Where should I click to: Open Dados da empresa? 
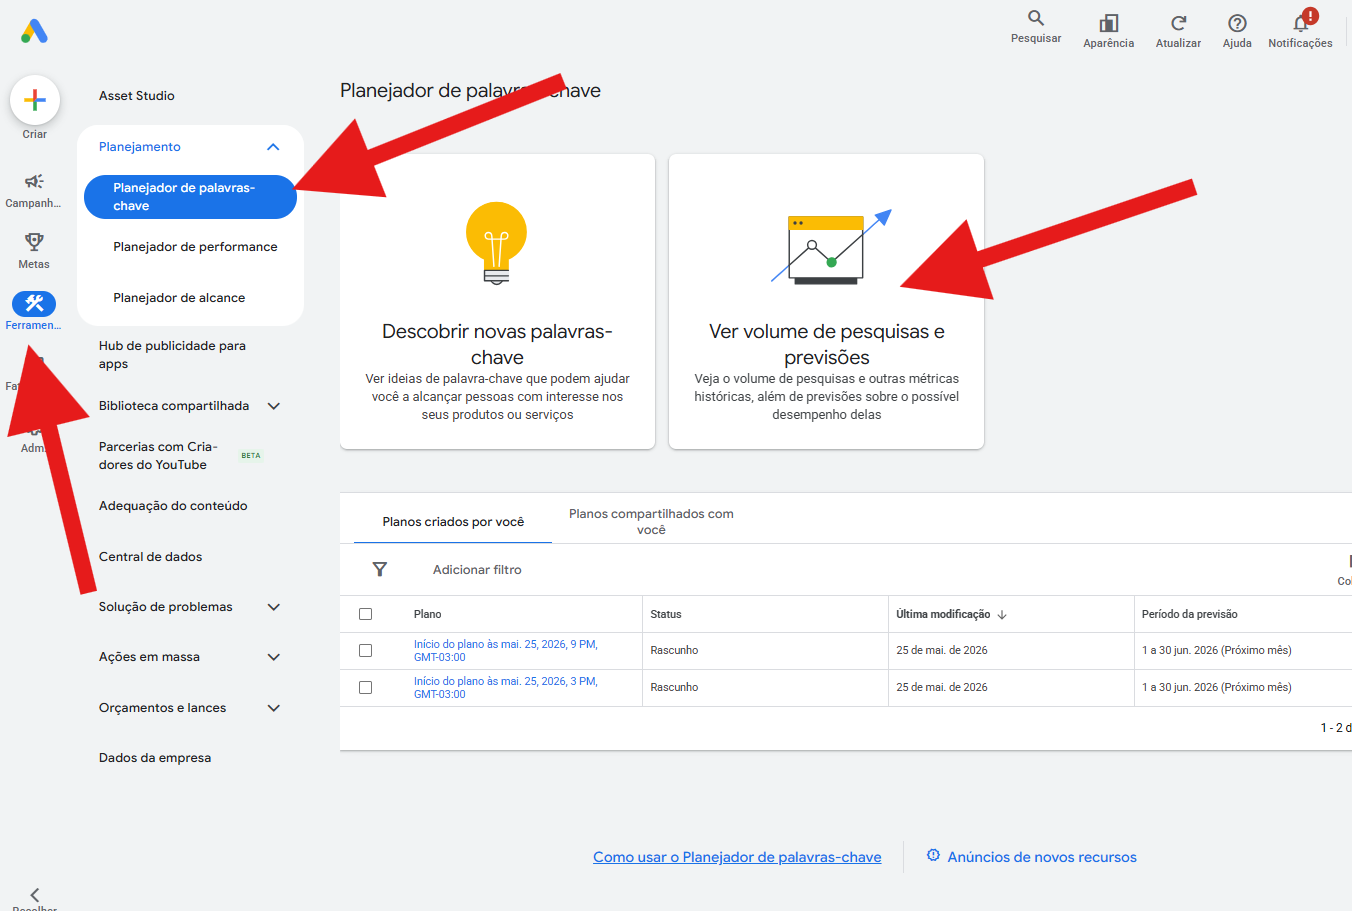pyautogui.click(x=155, y=758)
